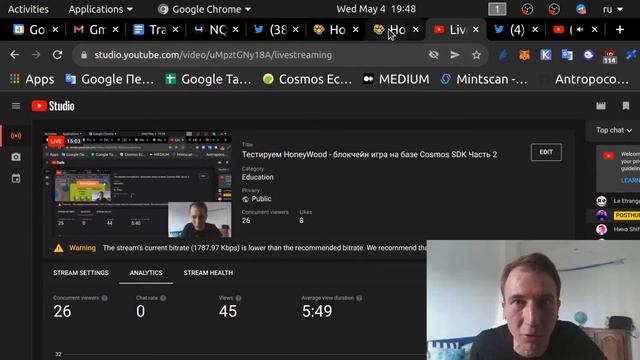Open the MEDIUM bookmark

(x=396, y=79)
